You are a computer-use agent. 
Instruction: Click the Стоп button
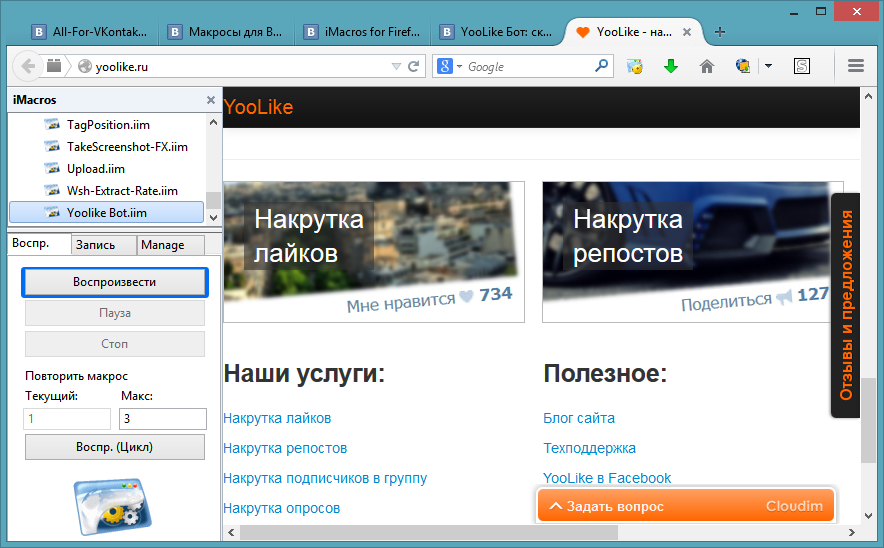tap(114, 344)
